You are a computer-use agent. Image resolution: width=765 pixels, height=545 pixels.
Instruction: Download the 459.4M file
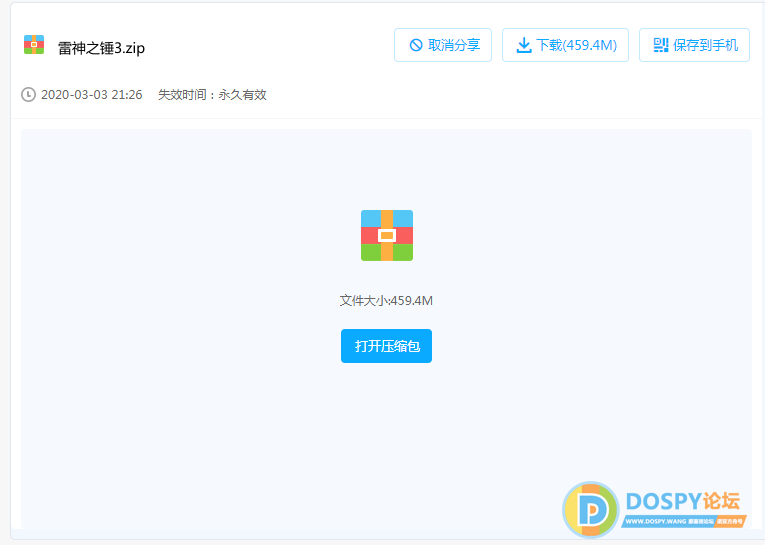coord(565,45)
